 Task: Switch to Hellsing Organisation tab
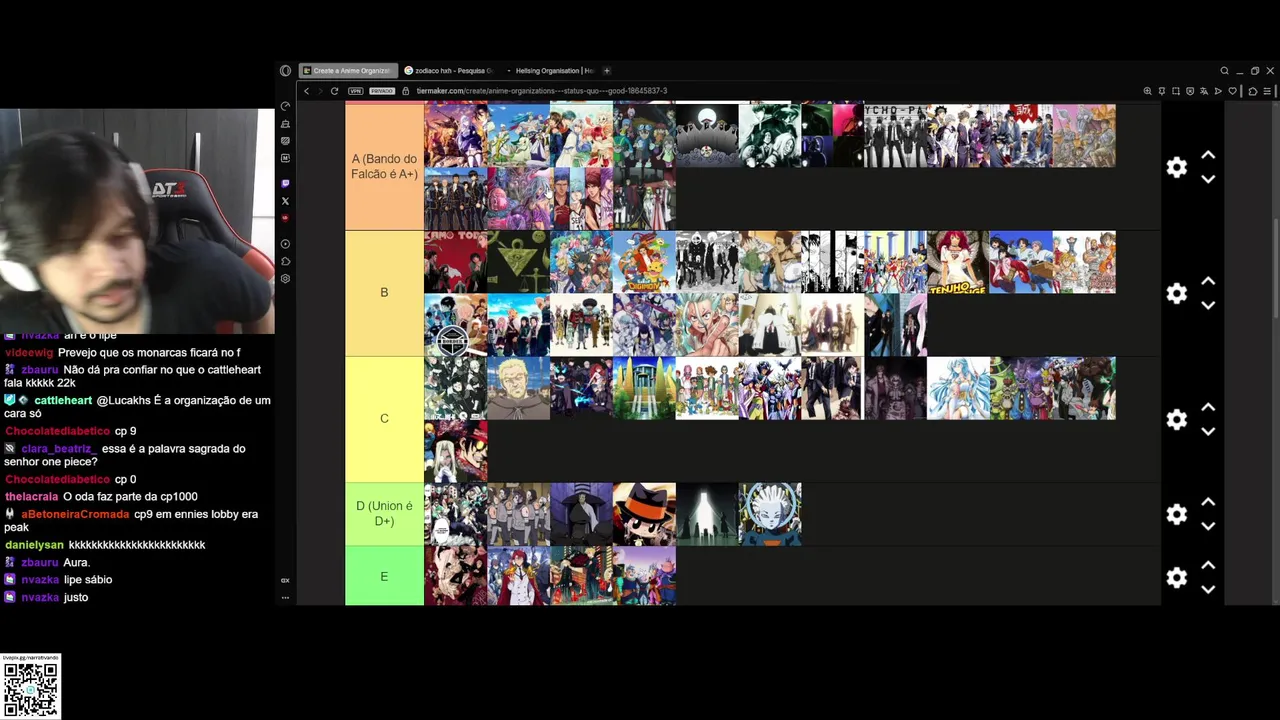[x=549, y=71]
